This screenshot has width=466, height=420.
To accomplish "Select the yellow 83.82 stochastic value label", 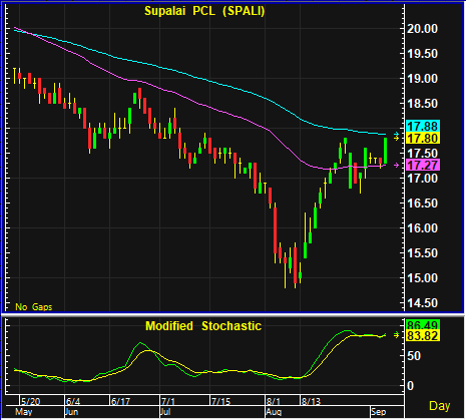I will (x=423, y=335).
